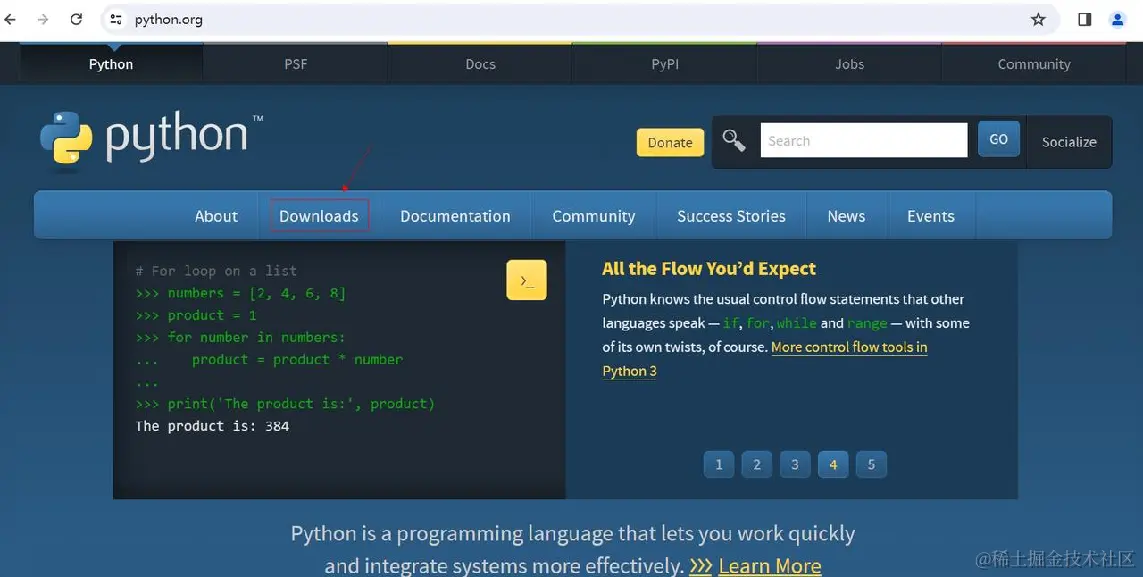Open the Community menu in blue navbar
1143x577 pixels.
coord(593,216)
